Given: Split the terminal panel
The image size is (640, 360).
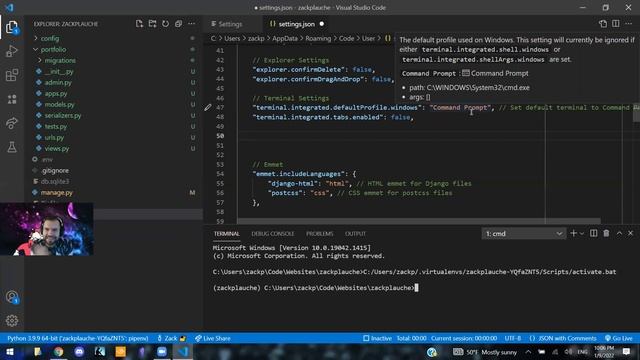Looking at the screenshot, I should 593,233.
